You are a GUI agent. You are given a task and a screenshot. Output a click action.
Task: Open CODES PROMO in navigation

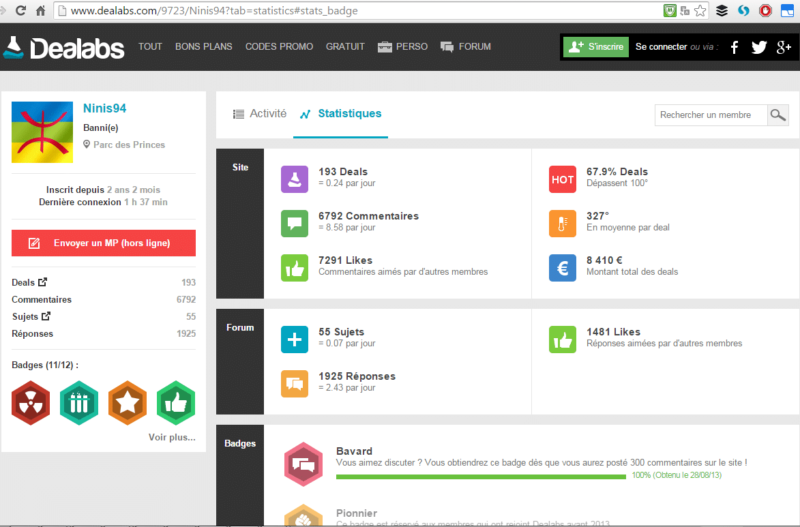[278, 47]
